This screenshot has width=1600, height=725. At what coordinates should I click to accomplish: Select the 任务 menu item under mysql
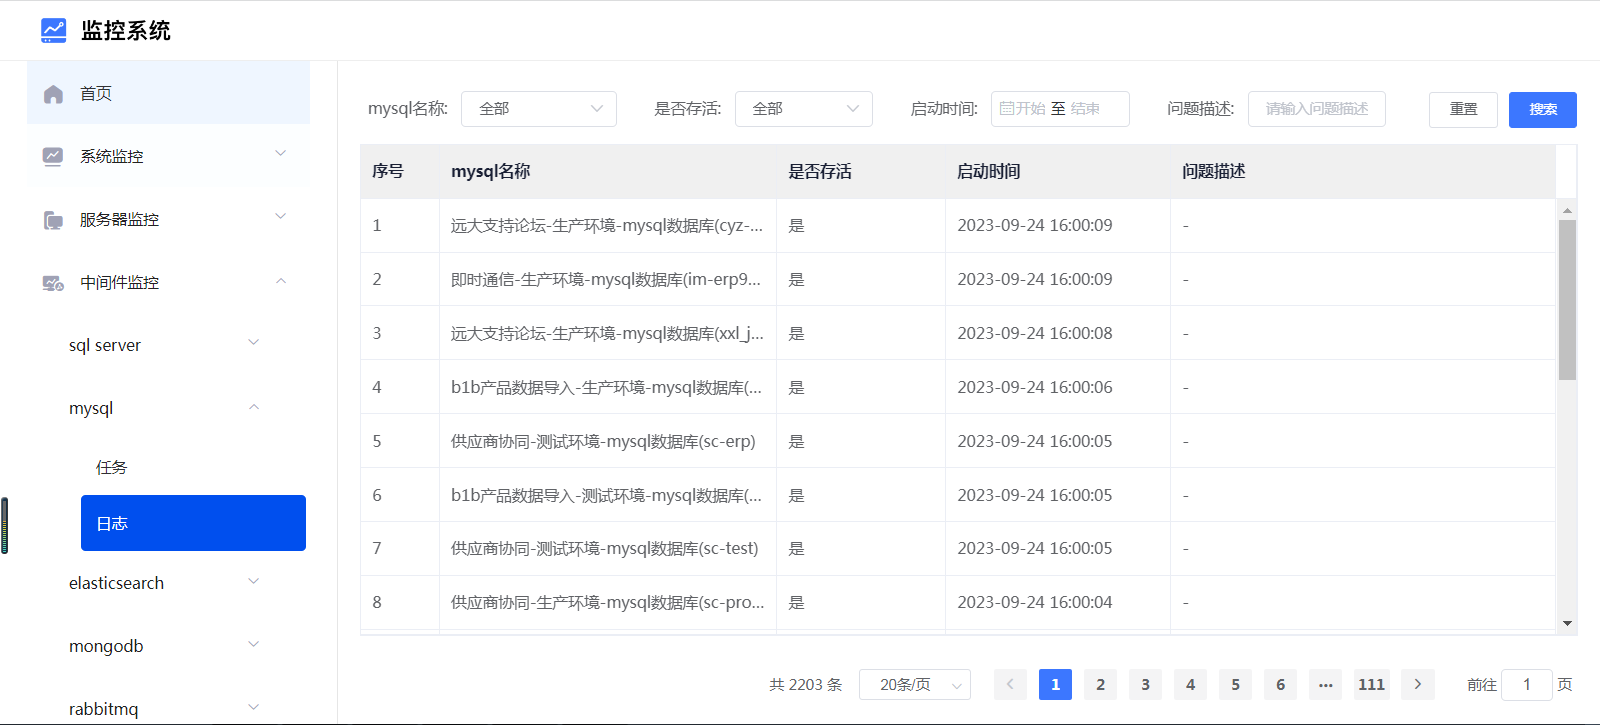point(112,467)
